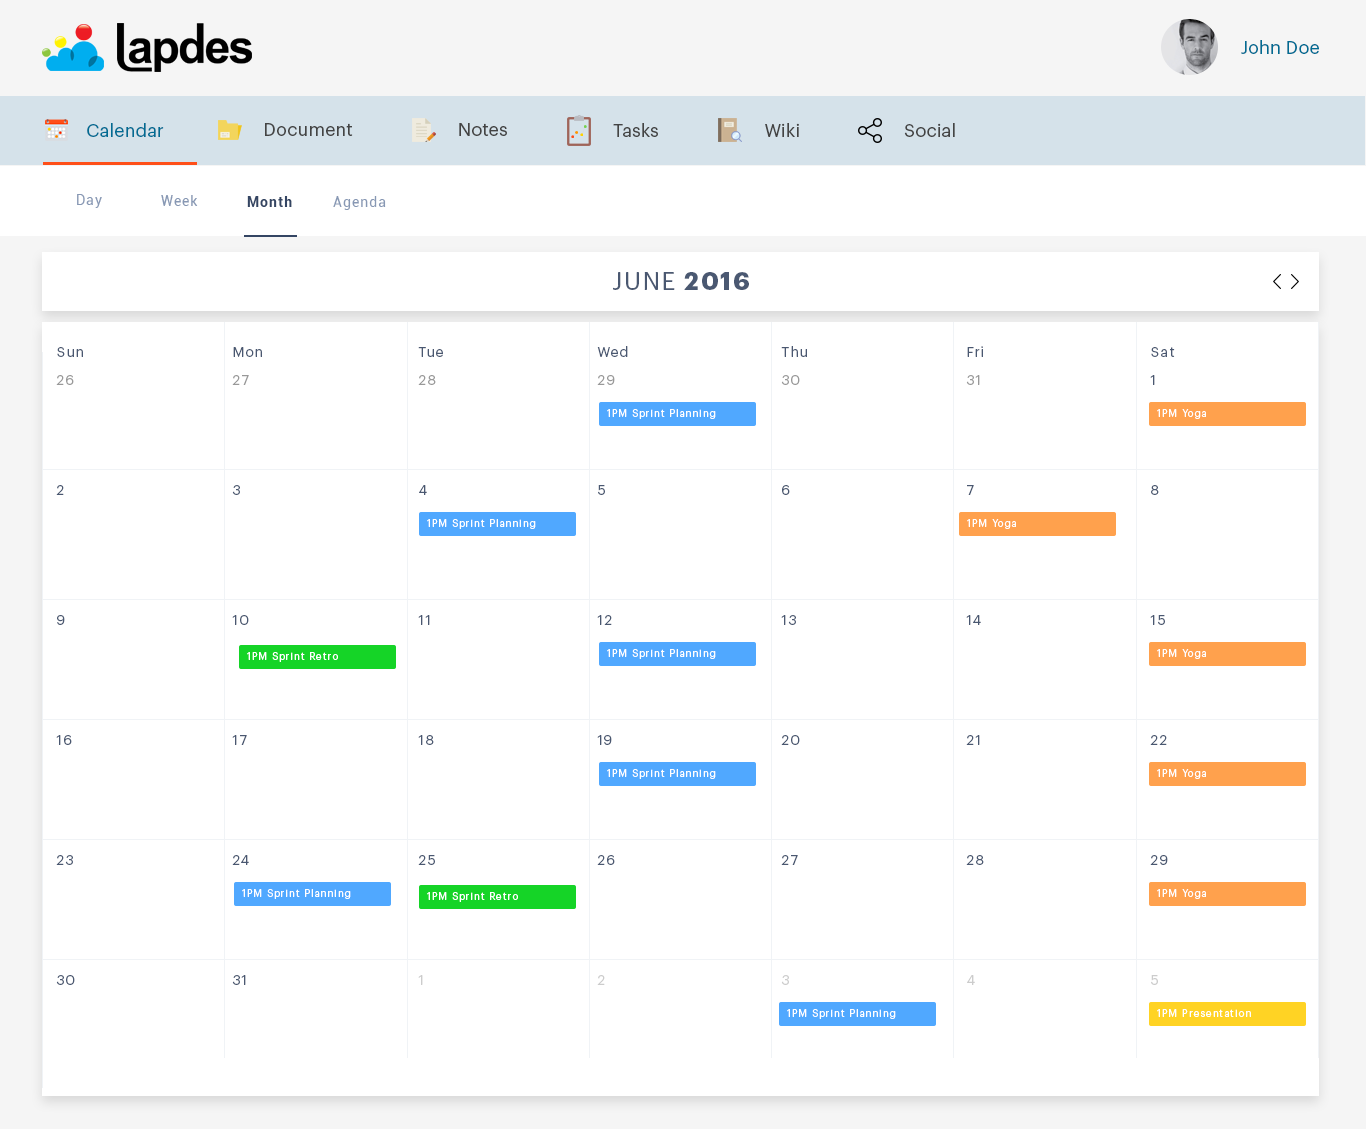1366x1129 pixels.
Task: Open the Day view
Action: coord(88,199)
